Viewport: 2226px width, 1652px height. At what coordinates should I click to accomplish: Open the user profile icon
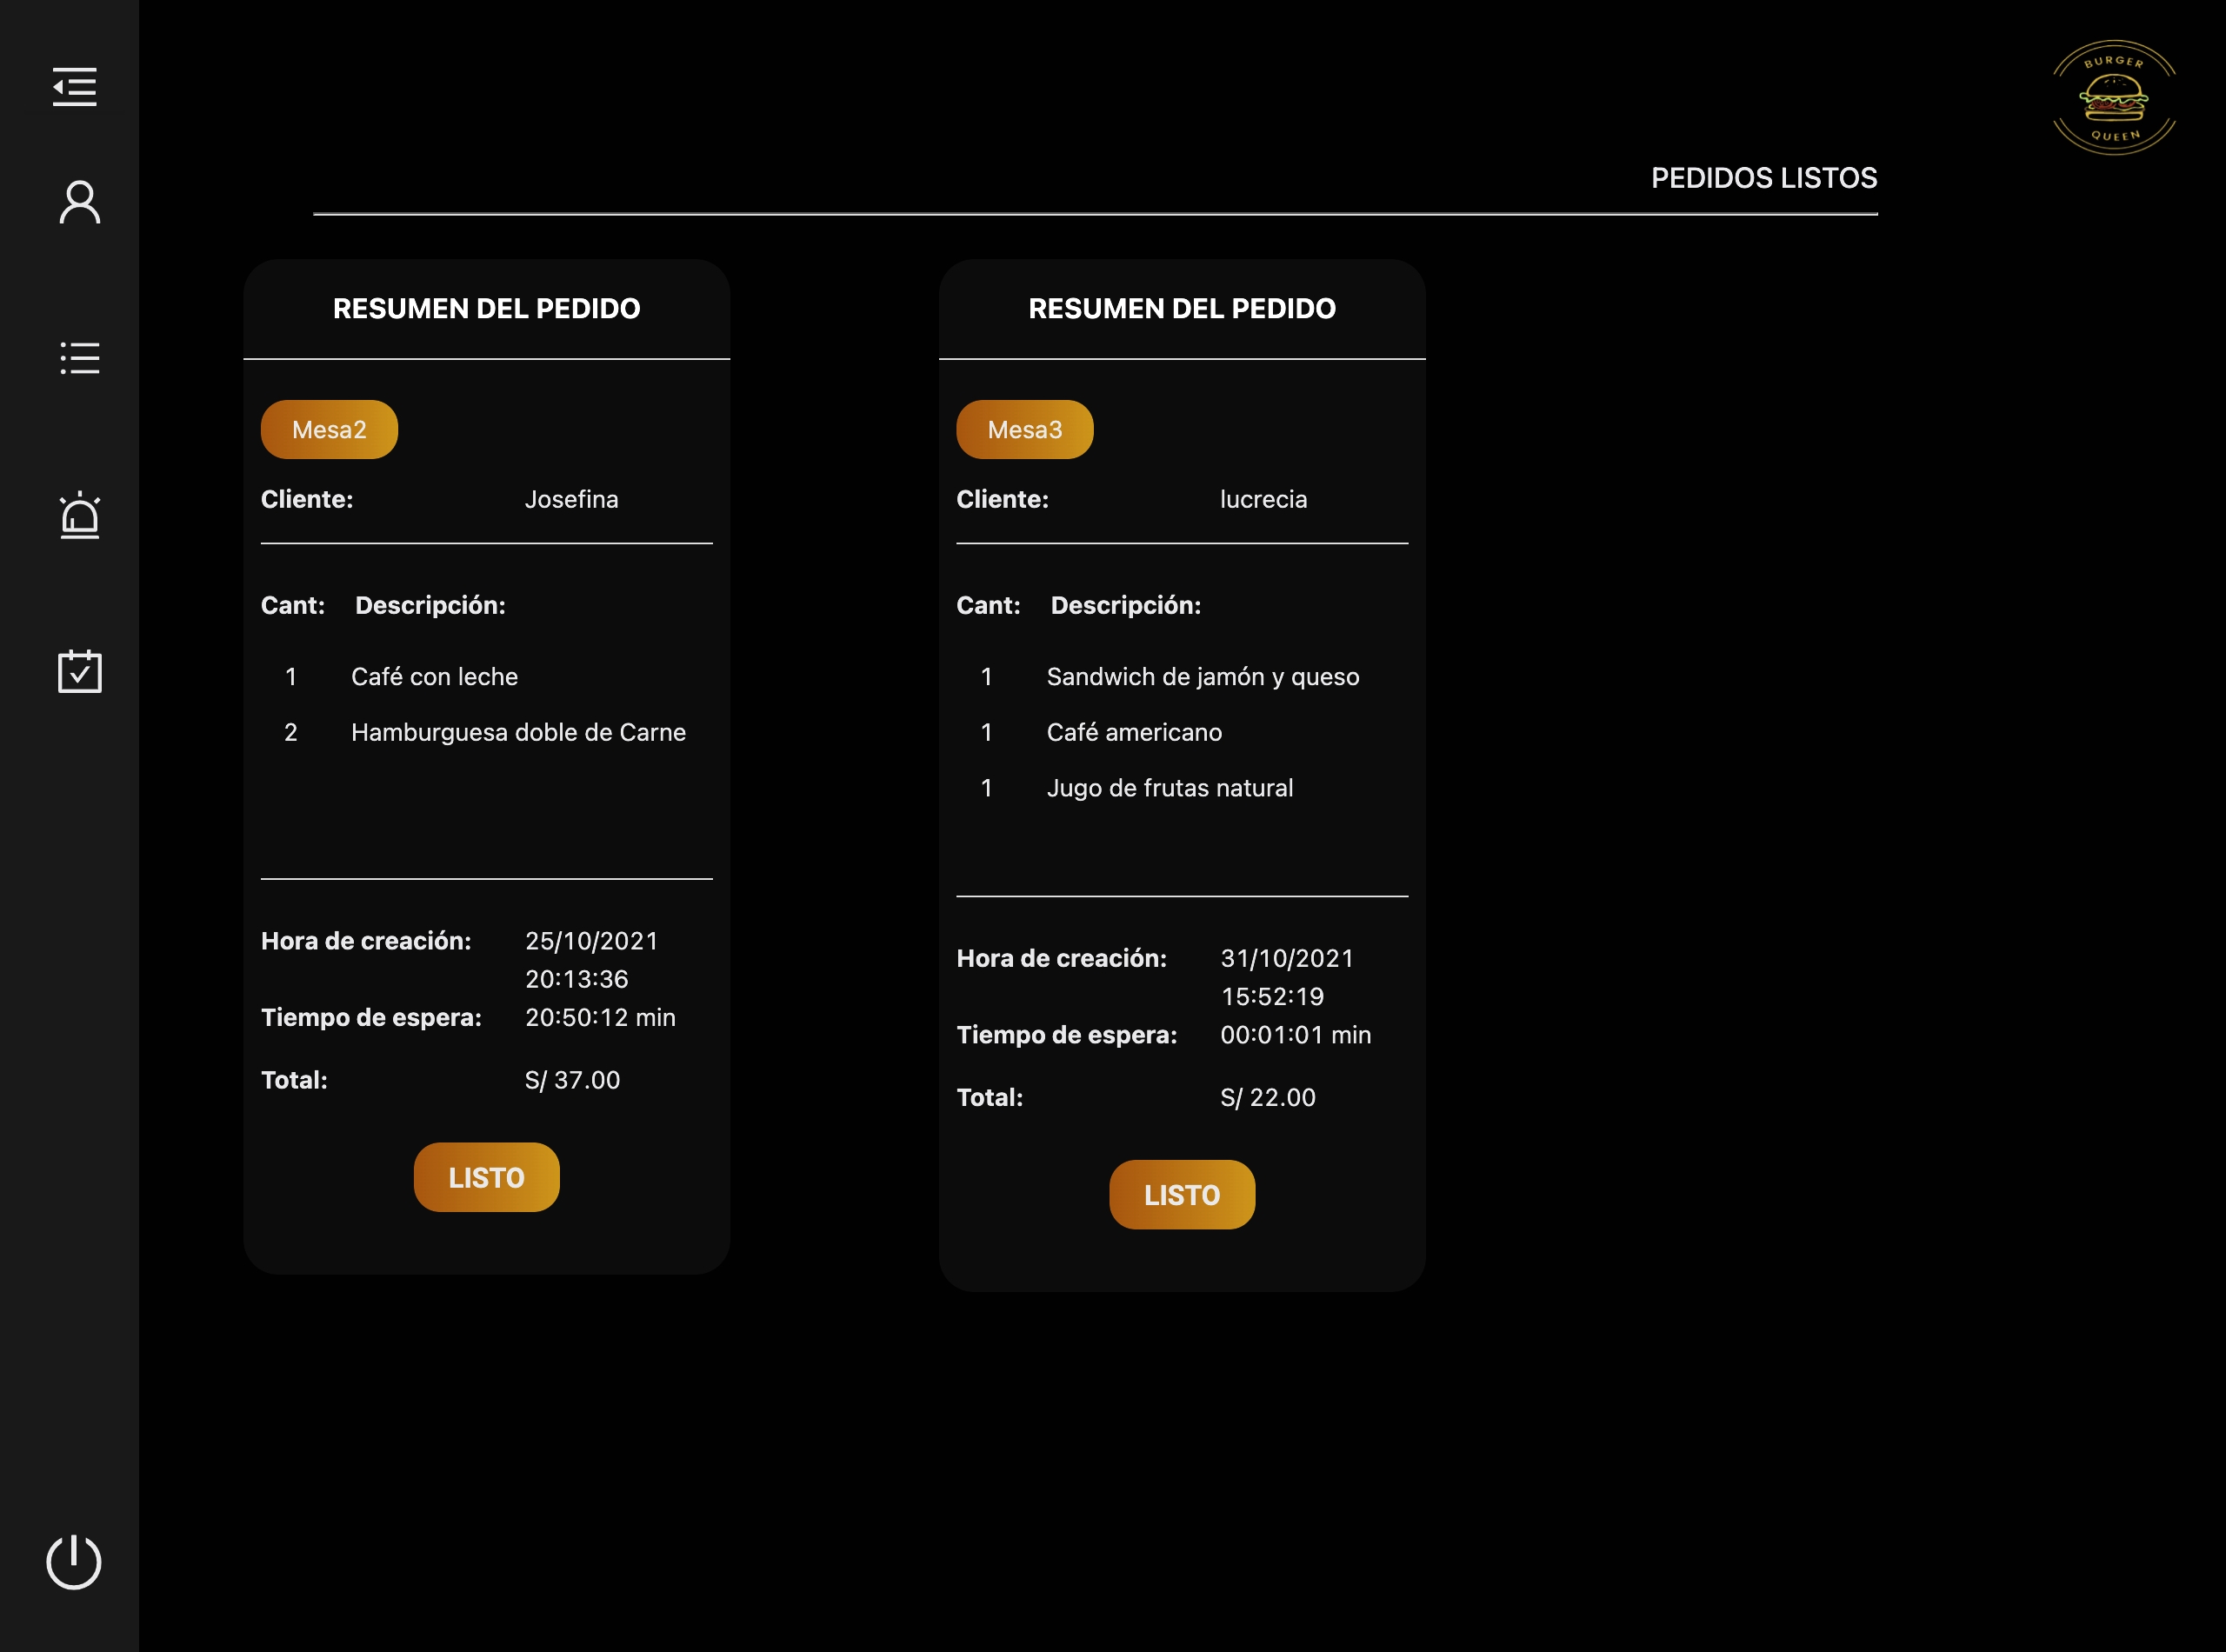click(x=79, y=203)
